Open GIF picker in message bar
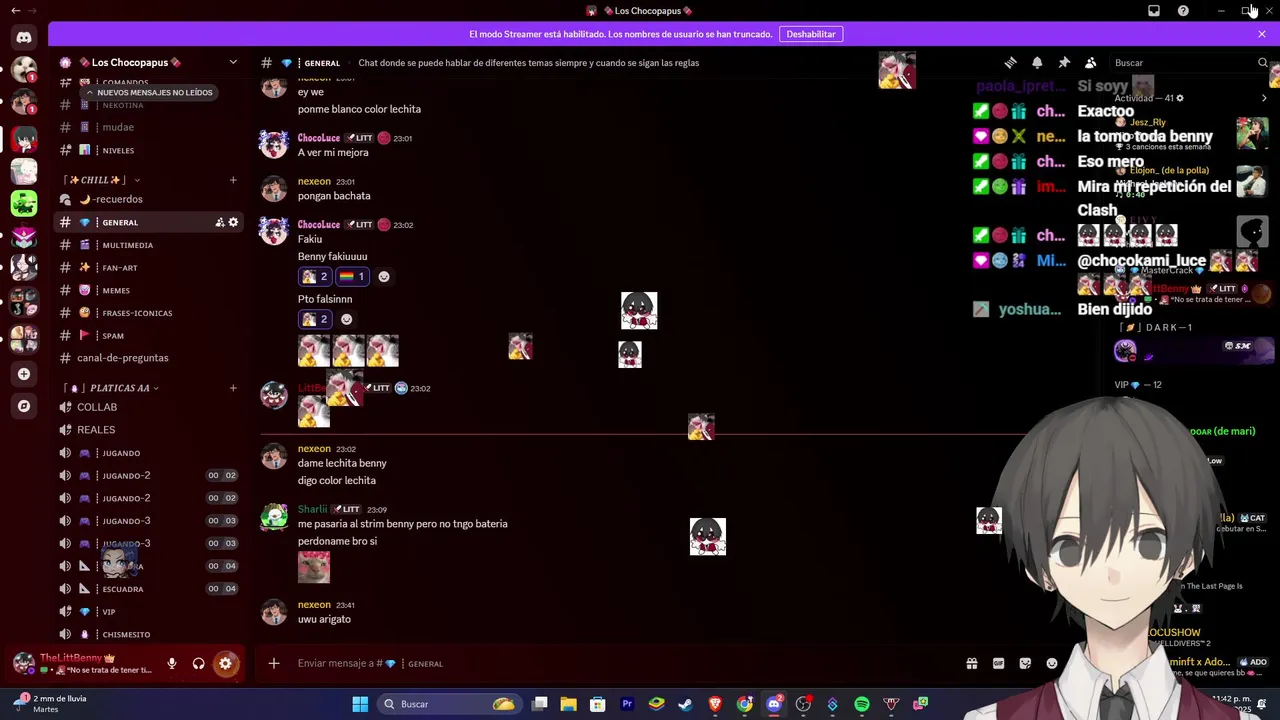Viewport: 1280px width, 720px height. [x=998, y=663]
